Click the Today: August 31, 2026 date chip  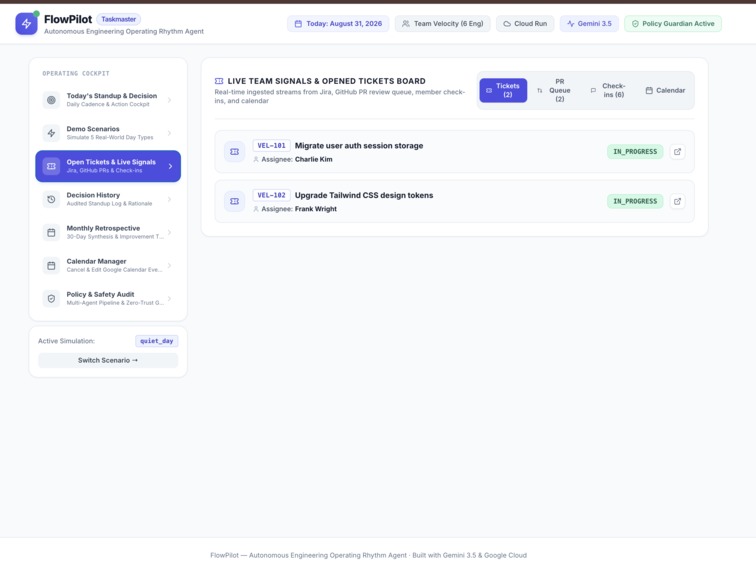[338, 24]
